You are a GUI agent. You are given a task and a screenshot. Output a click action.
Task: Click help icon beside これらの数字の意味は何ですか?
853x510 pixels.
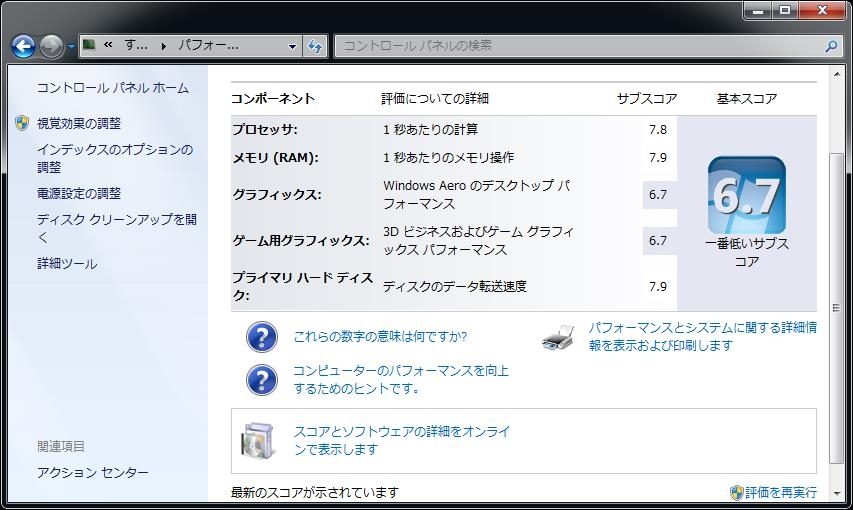pos(262,337)
